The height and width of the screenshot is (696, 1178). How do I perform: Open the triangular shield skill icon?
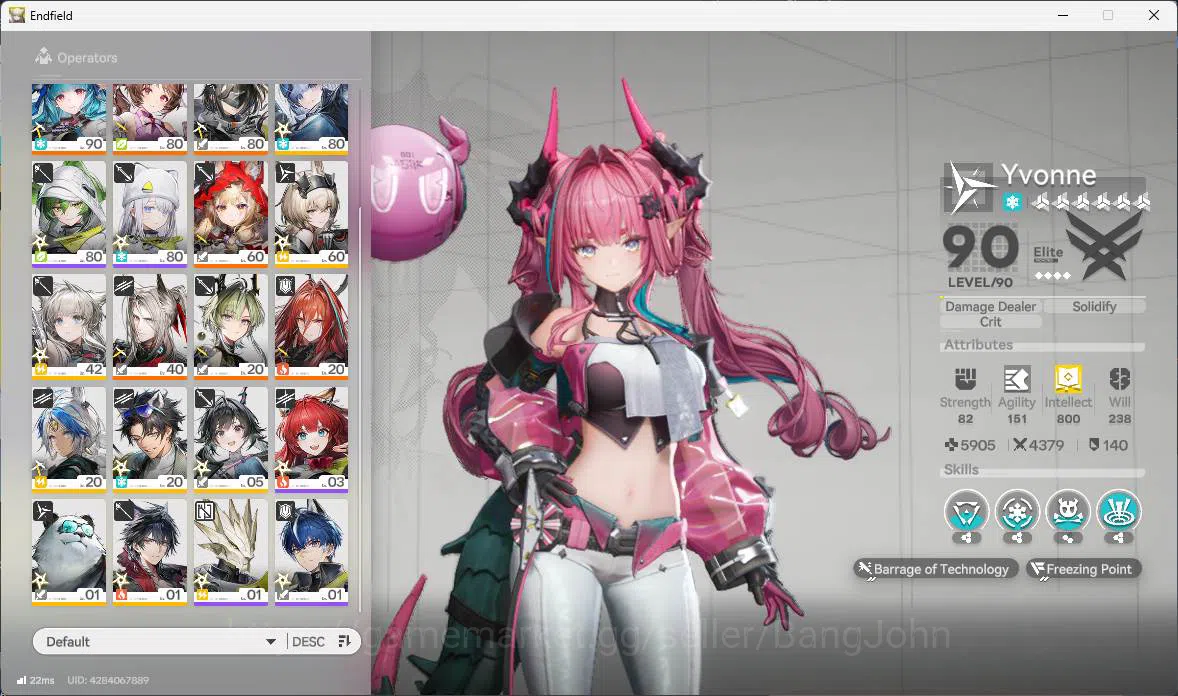[967, 512]
